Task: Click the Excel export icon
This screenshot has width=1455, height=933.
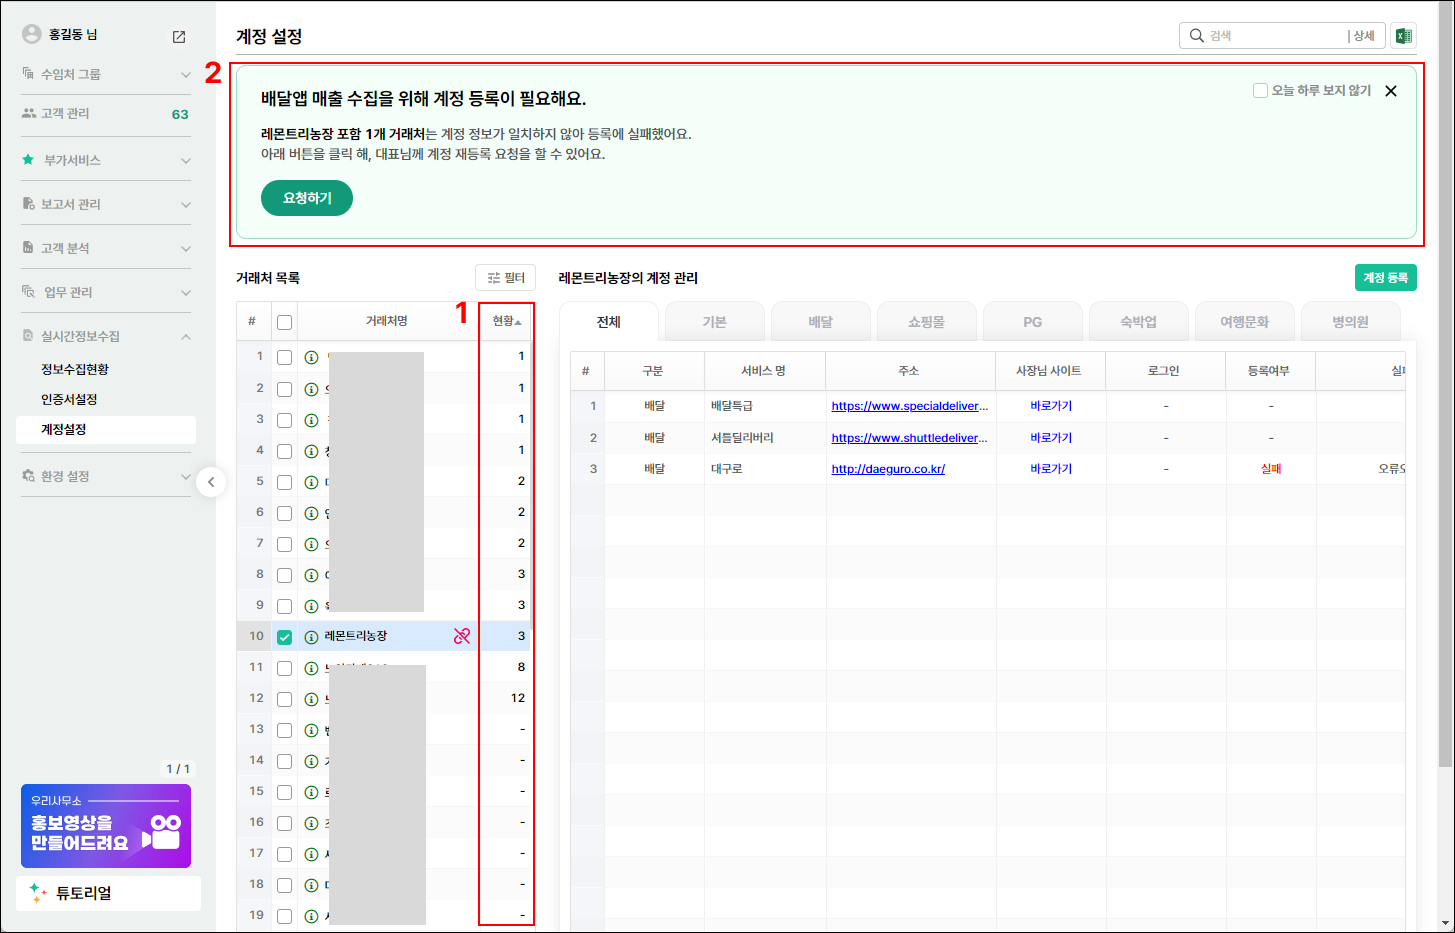Action: 1403,36
